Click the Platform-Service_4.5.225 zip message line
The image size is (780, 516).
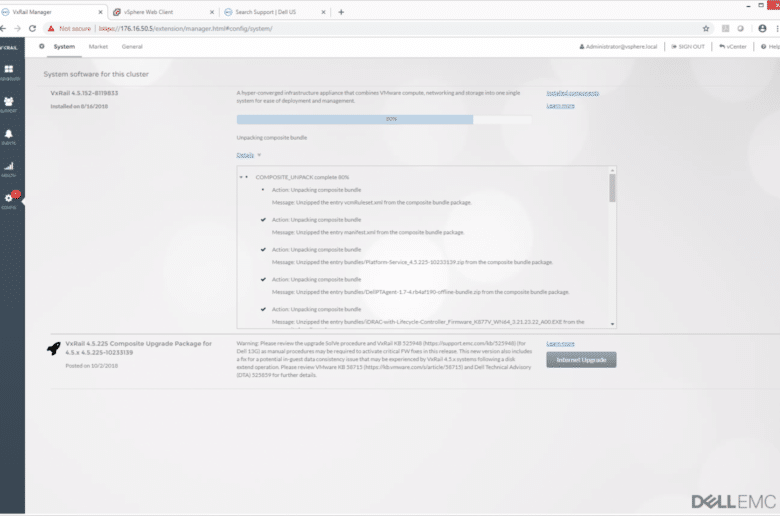coord(412,262)
